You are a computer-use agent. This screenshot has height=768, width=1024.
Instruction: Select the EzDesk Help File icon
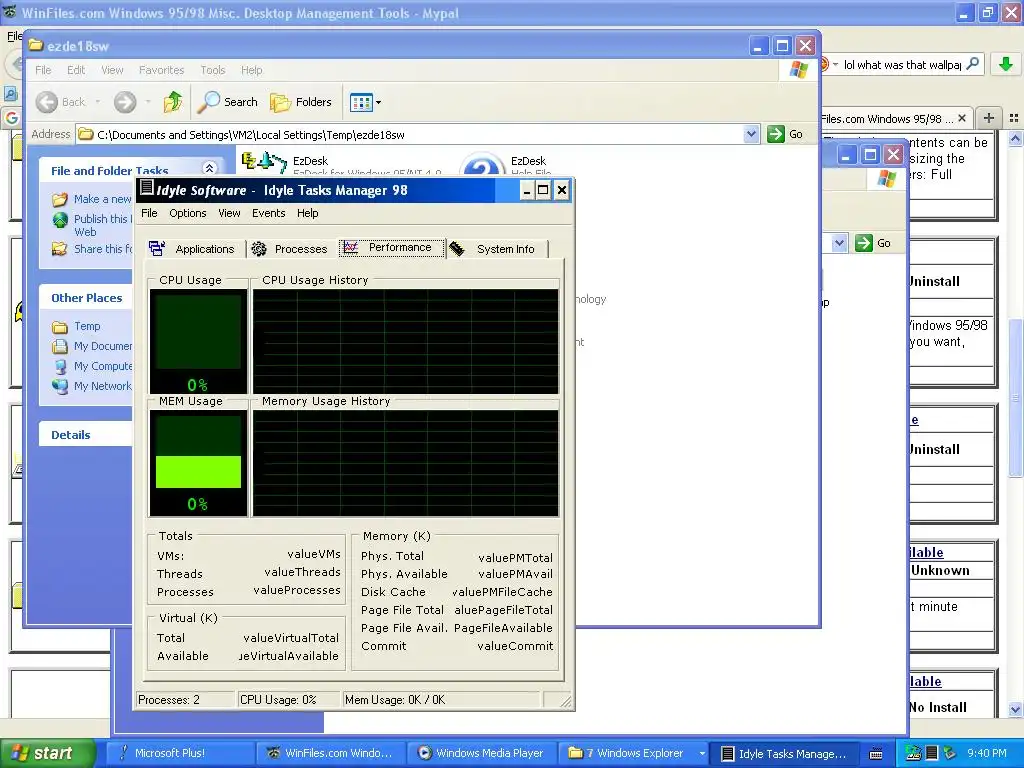click(x=482, y=165)
